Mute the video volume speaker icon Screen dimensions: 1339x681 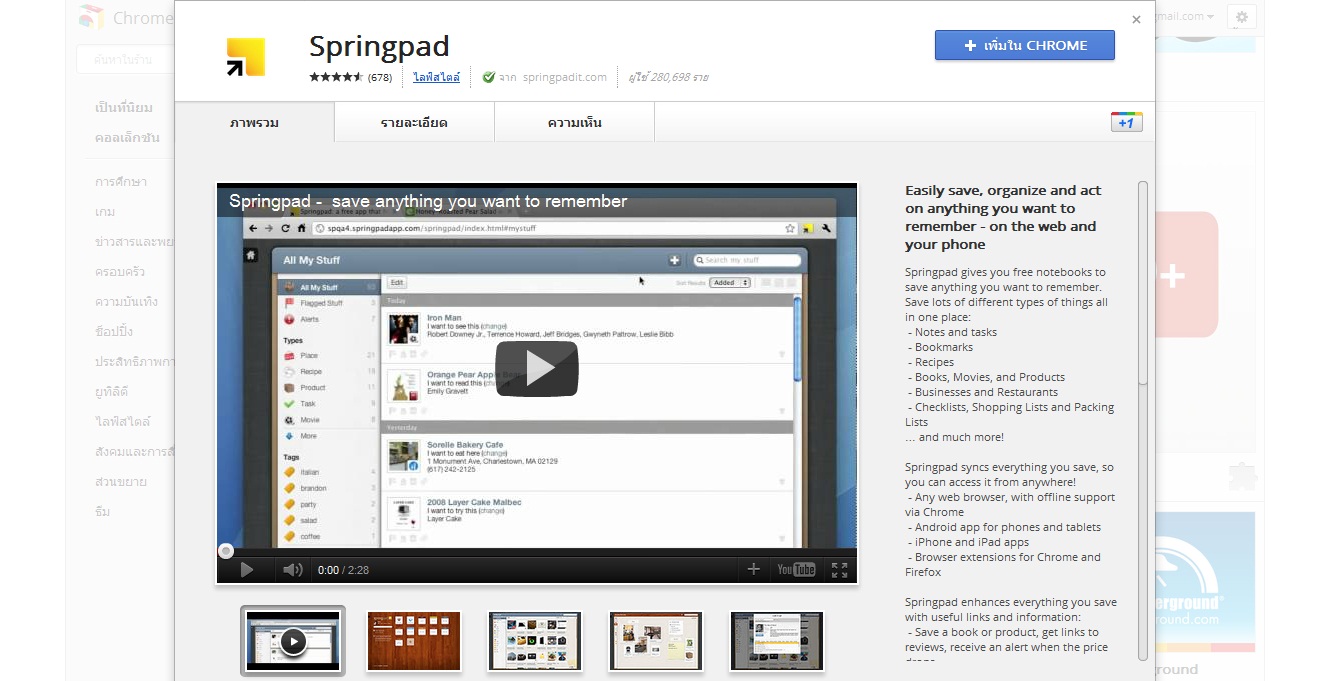click(x=292, y=570)
